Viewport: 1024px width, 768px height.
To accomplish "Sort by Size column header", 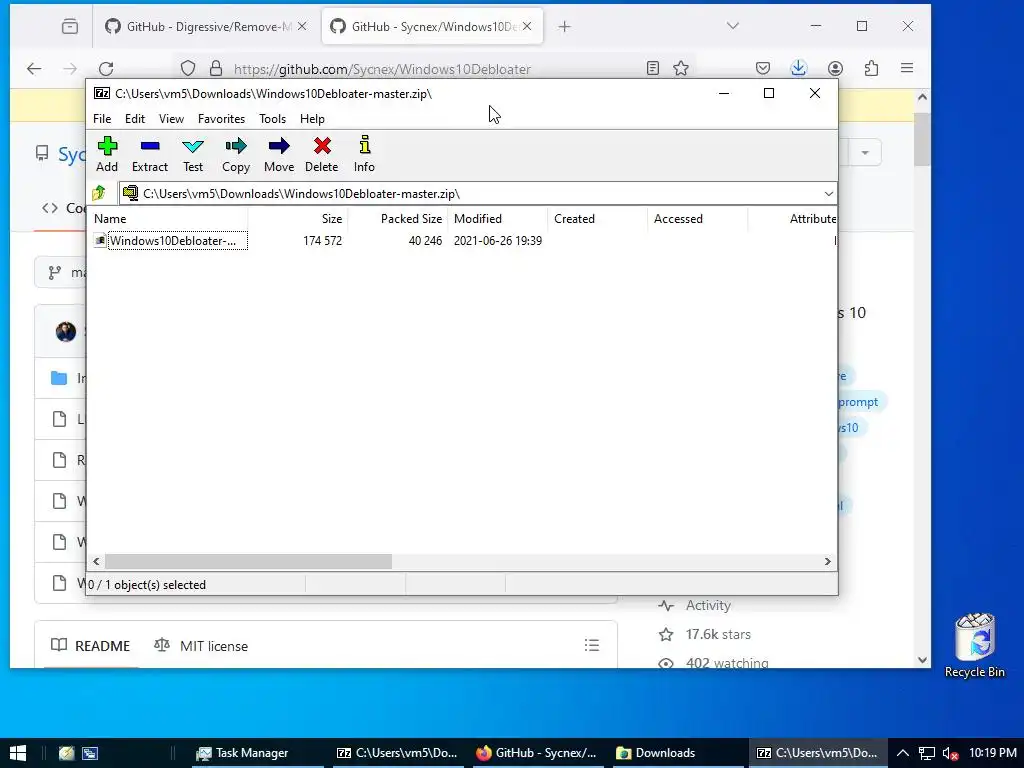I will 298,219.
